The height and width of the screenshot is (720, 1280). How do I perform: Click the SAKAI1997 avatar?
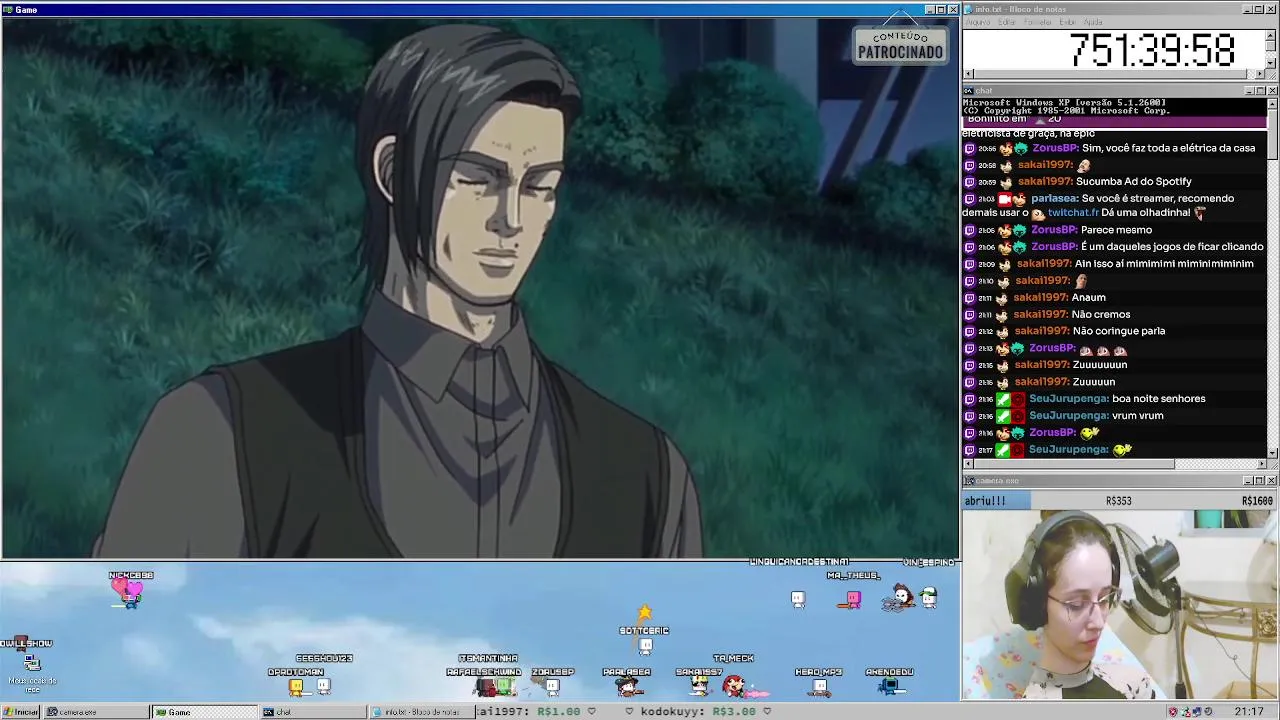(698, 686)
